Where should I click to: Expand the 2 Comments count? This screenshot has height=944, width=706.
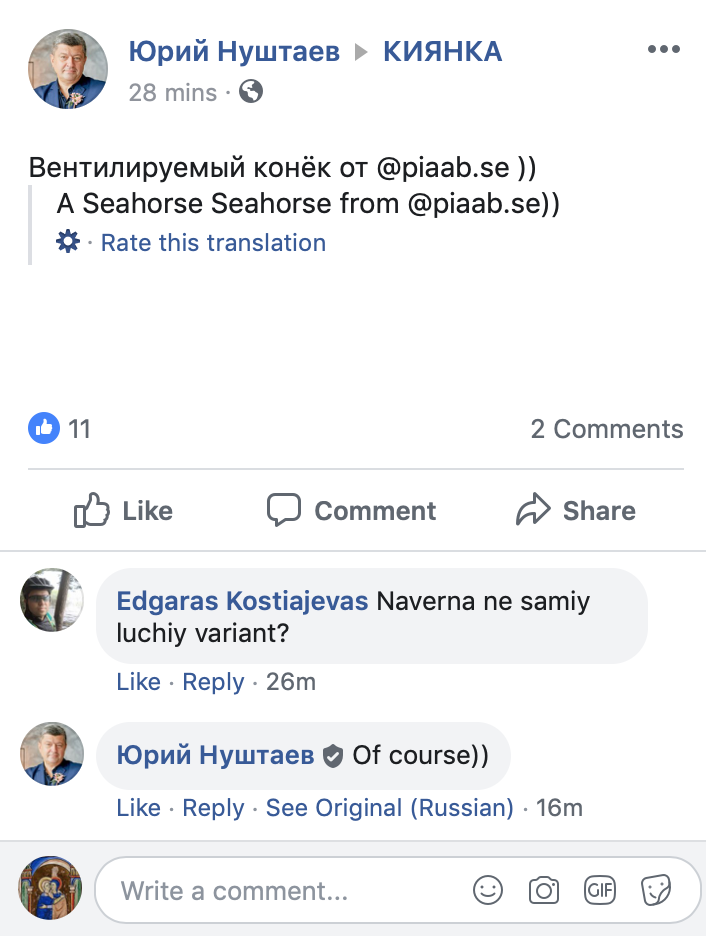[606, 429]
